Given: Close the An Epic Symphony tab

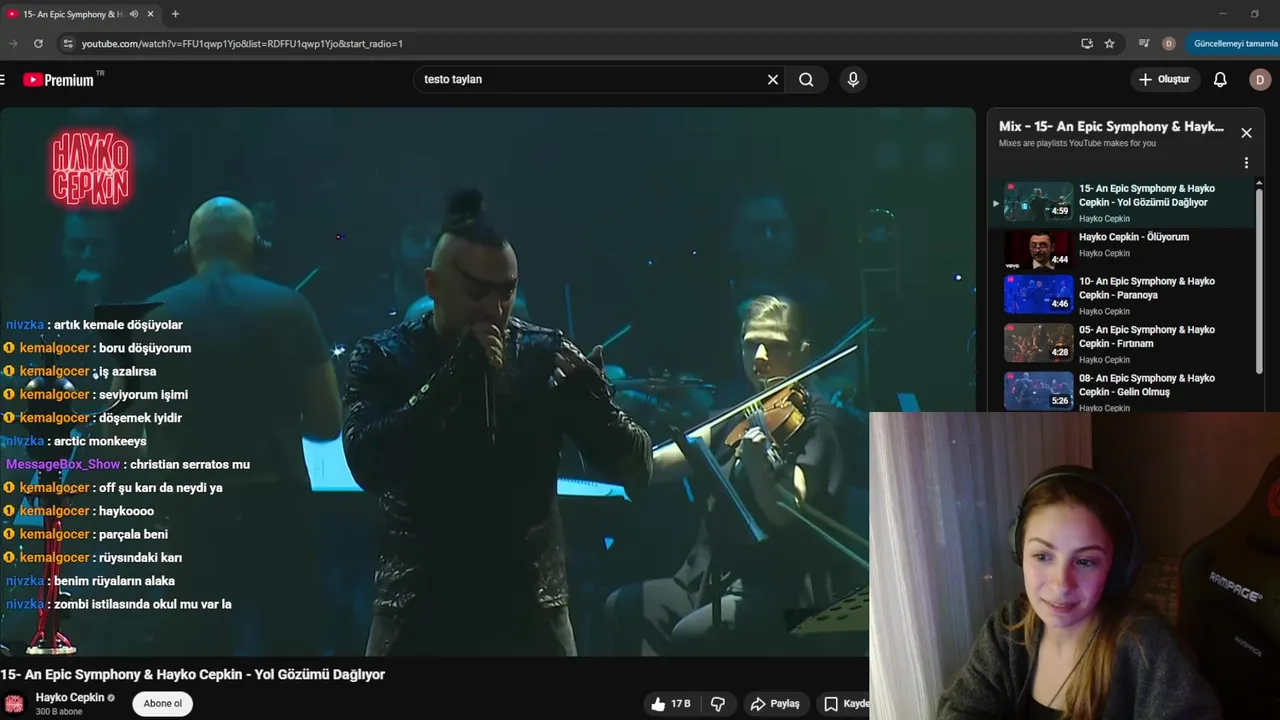Looking at the screenshot, I should (x=150, y=14).
